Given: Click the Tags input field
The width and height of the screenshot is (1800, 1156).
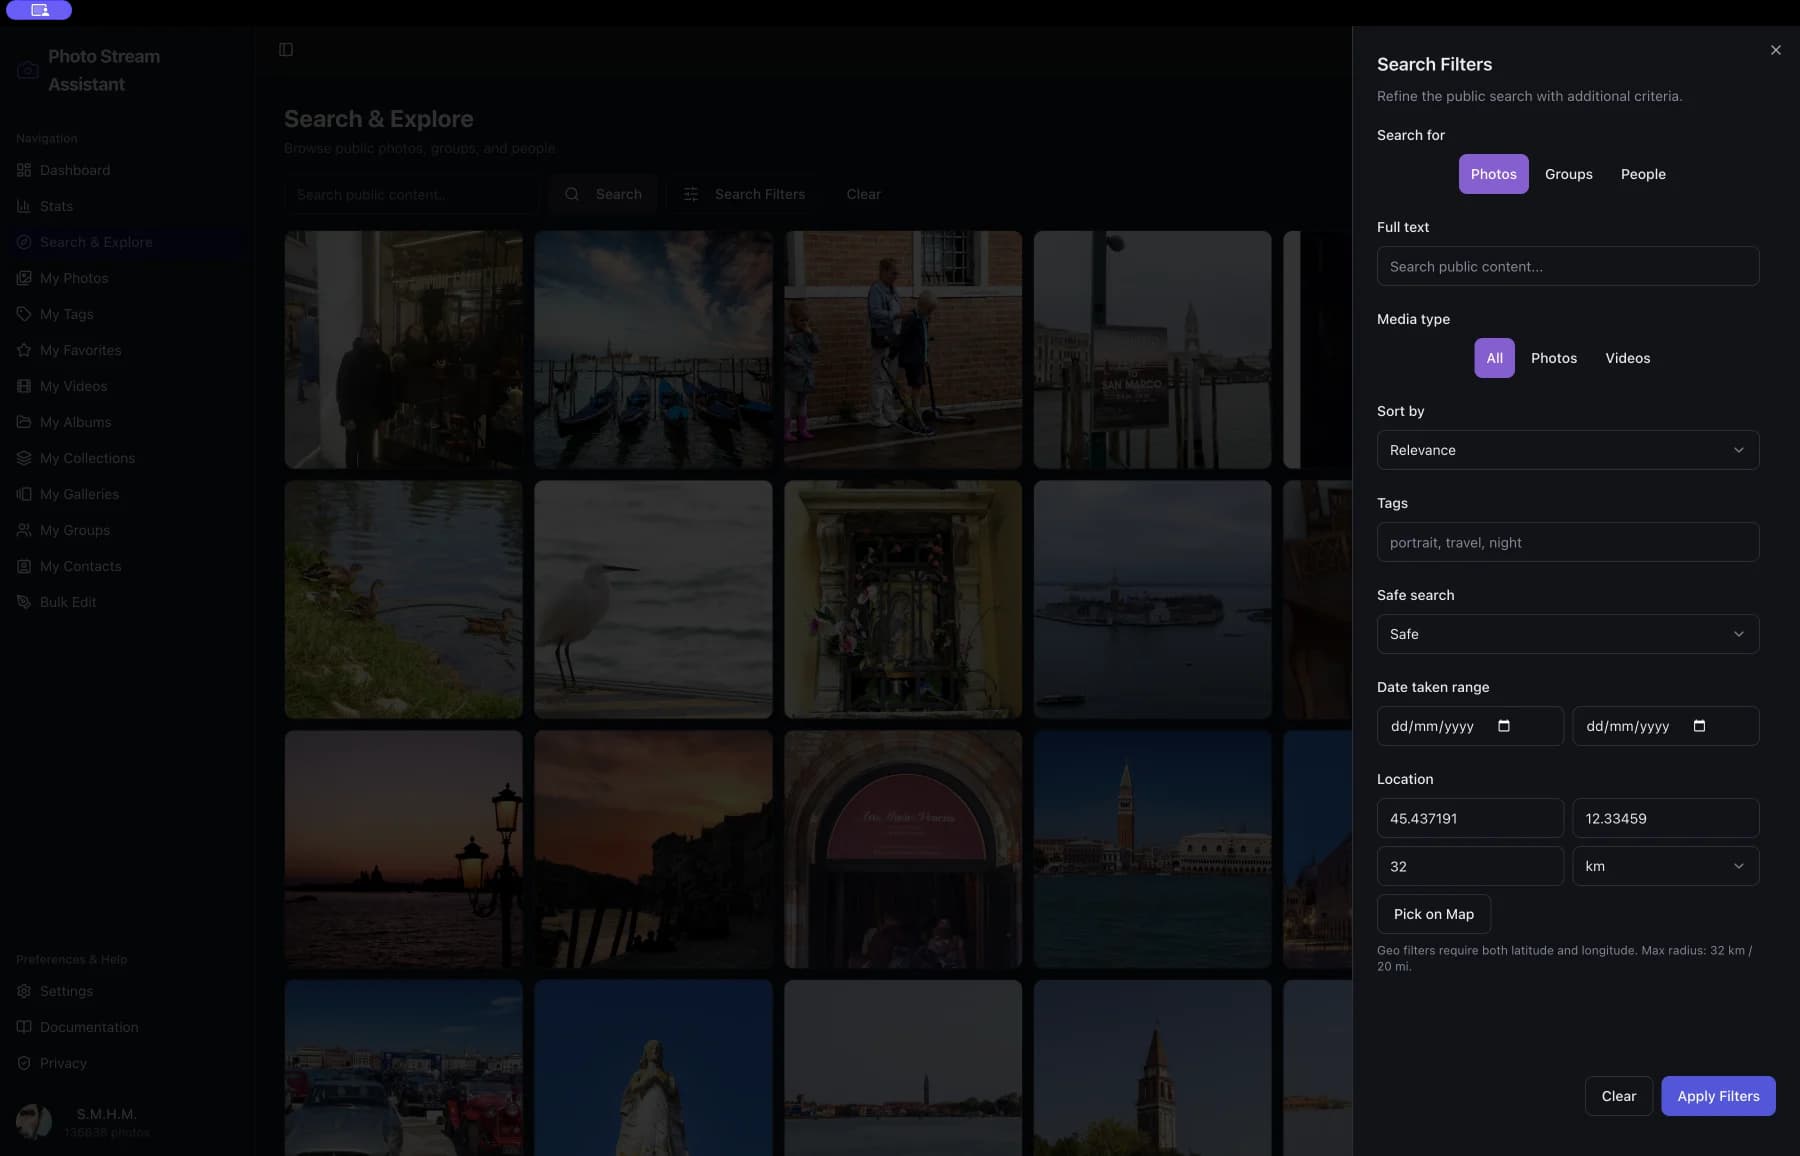Looking at the screenshot, I should pyautogui.click(x=1567, y=542).
